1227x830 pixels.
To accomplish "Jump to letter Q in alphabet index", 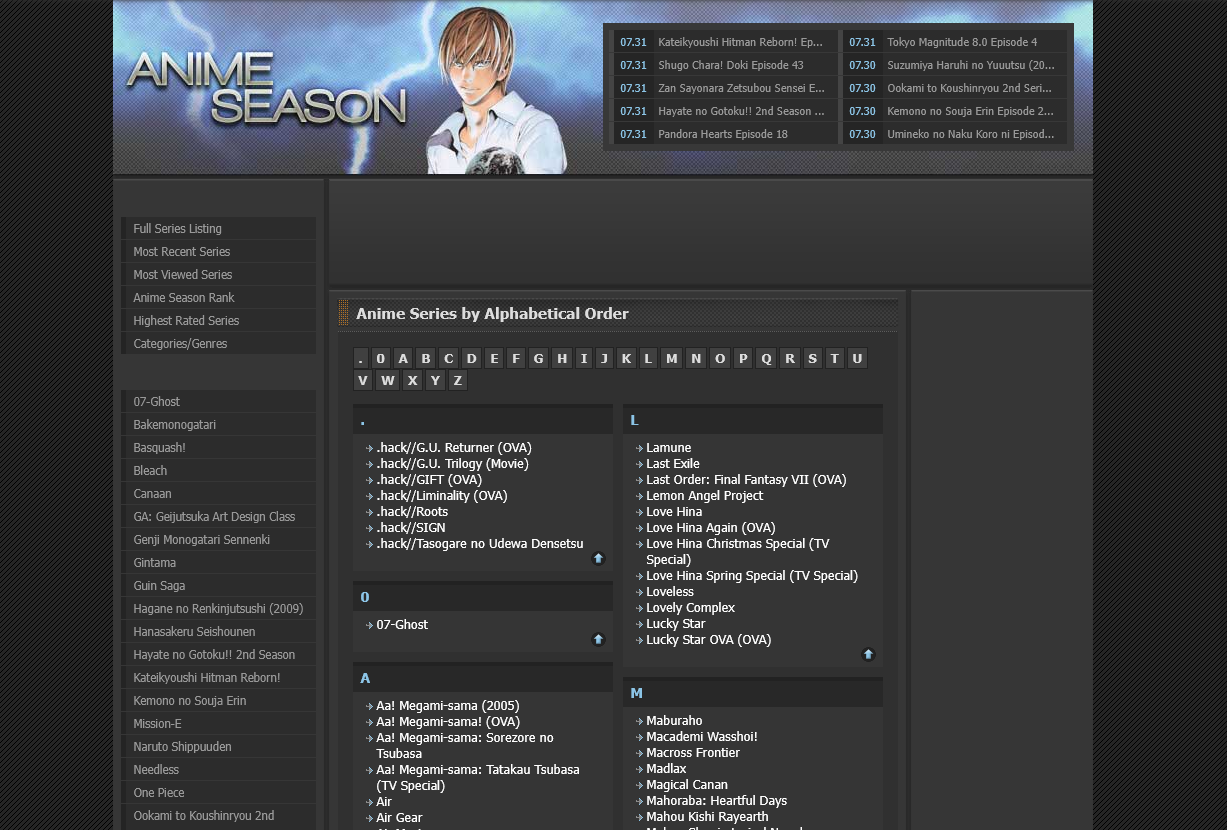I will [x=766, y=358].
